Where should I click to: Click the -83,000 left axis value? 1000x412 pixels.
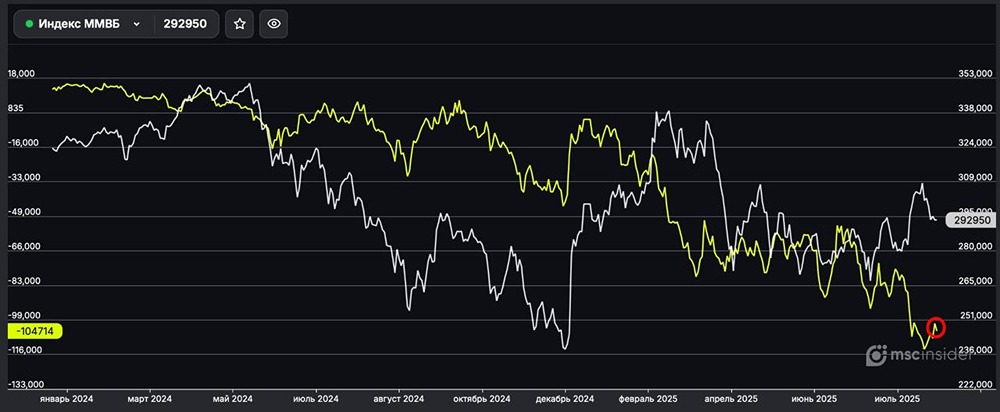[x=23, y=281]
